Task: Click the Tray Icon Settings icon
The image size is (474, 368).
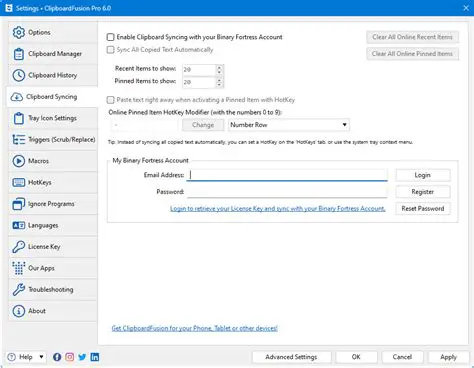Action: [x=19, y=118]
